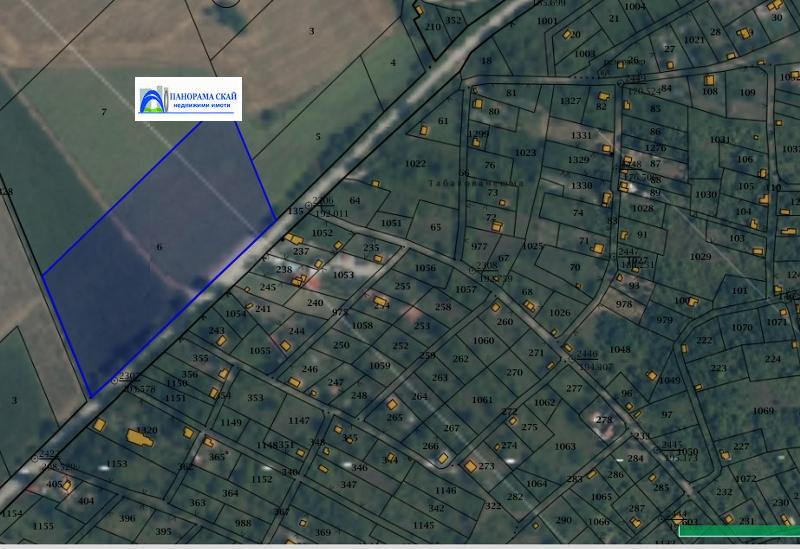The height and width of the screenshot is (549, 800).
Task: Select parcel 1029 on the map
Action: (700, 257)
